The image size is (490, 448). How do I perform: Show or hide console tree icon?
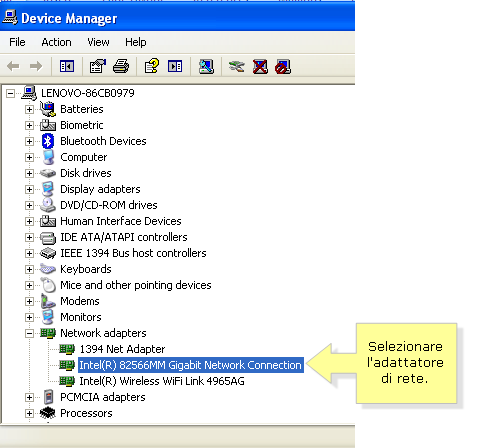pos(67,66)
